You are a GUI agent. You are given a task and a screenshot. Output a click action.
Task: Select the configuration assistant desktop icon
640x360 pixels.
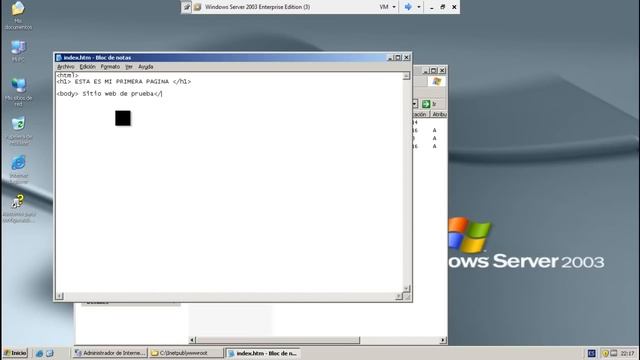(x=18, y=208)
